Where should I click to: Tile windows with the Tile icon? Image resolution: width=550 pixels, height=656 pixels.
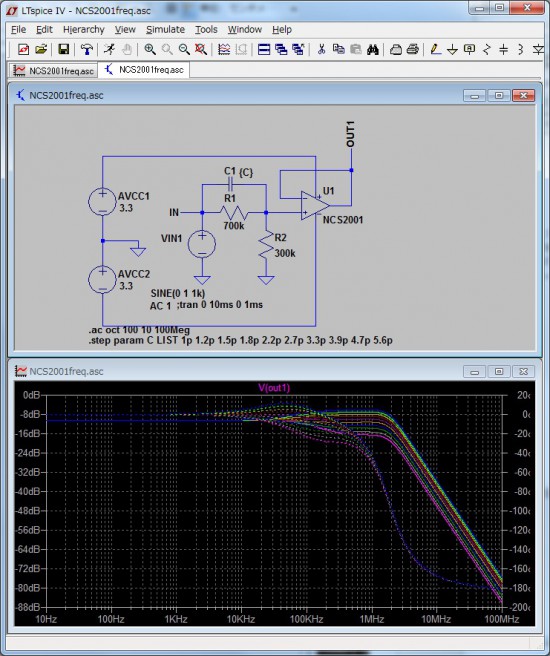coord(264,50)
